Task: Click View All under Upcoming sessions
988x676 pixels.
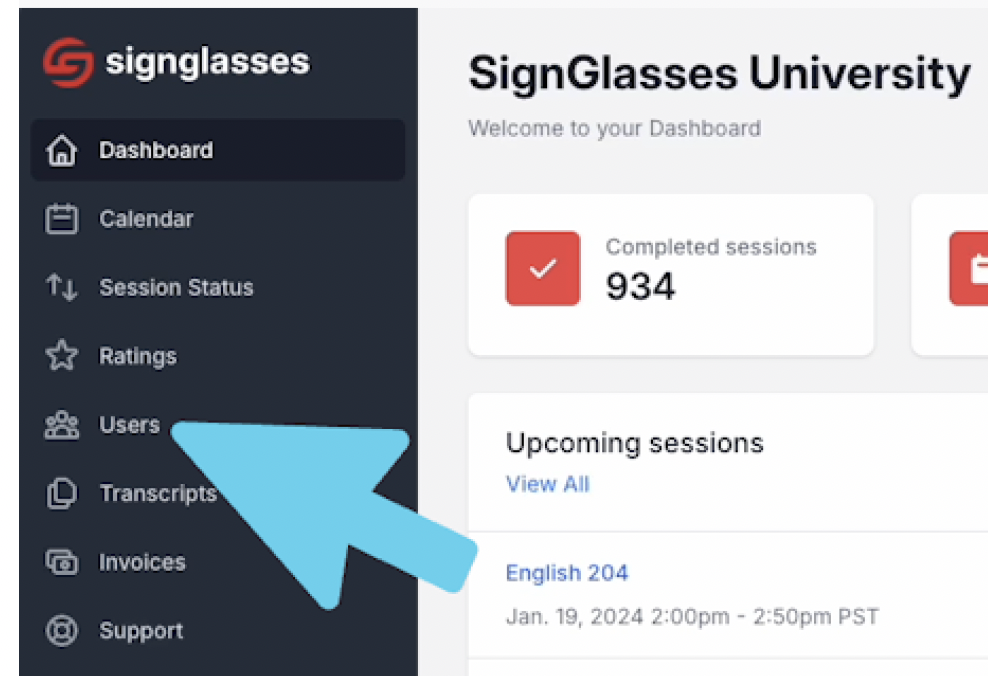Action: (x=548, y=484)
